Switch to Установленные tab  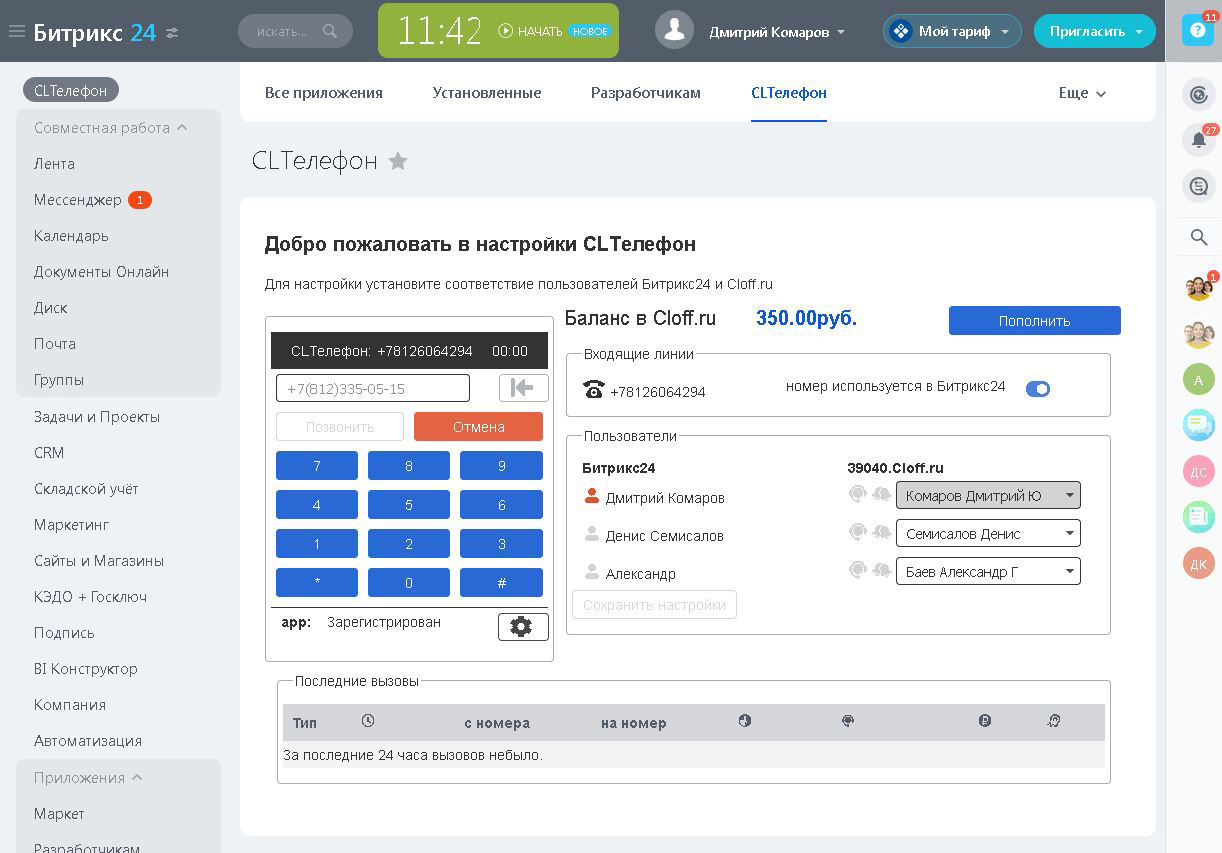[x=487, y=93]
